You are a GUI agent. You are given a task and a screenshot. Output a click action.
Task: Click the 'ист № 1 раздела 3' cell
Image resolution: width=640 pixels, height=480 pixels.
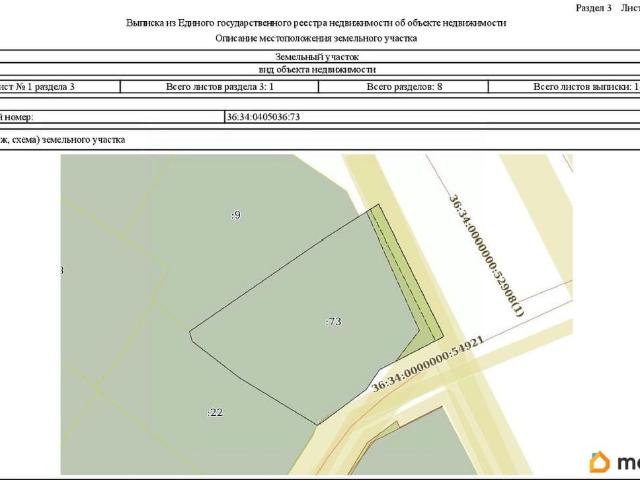click(60, 87)
